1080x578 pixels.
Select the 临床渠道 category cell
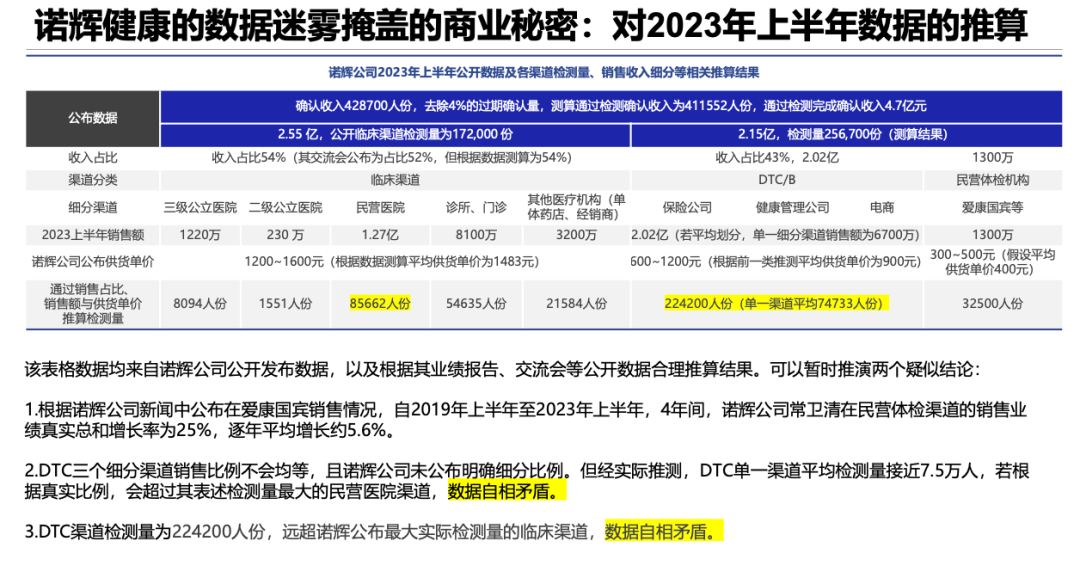point(394,180)
